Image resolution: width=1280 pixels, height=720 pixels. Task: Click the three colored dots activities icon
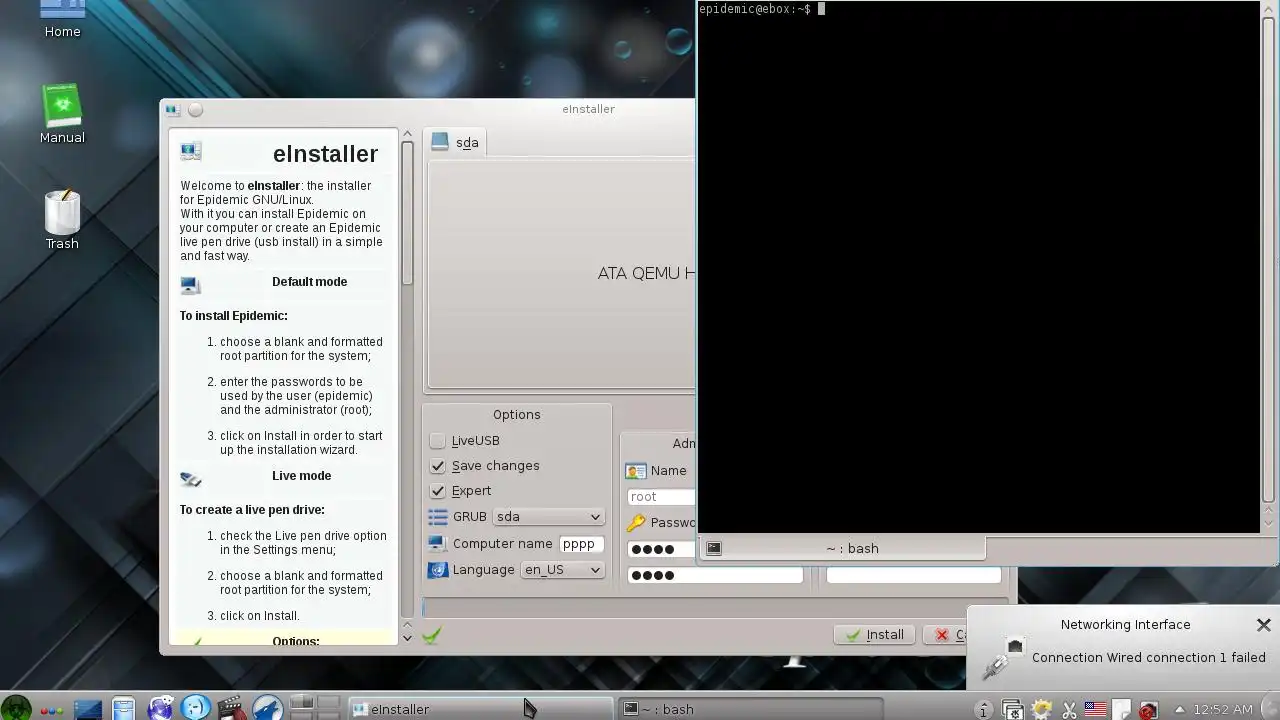(x=51, y=710)
